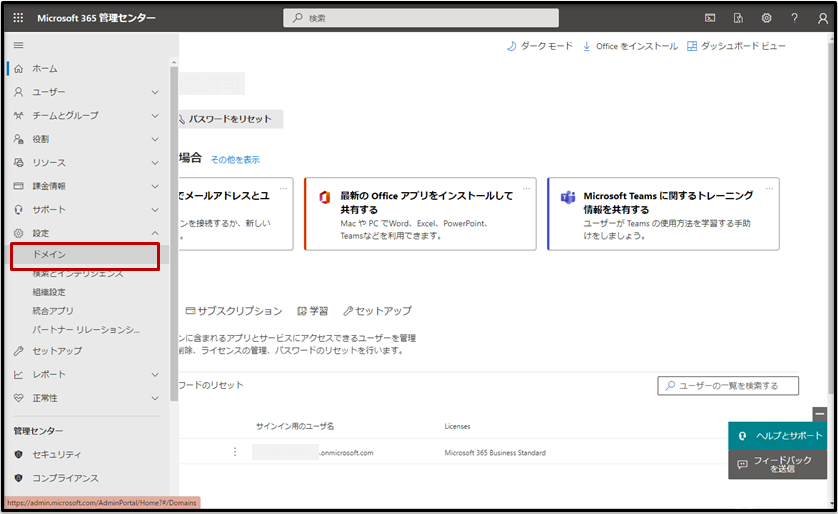Switch to the 学習 tab
Image resolution: width=838 pixels, height=514 pixels.
pyautogui.click(x=313, y=311)
